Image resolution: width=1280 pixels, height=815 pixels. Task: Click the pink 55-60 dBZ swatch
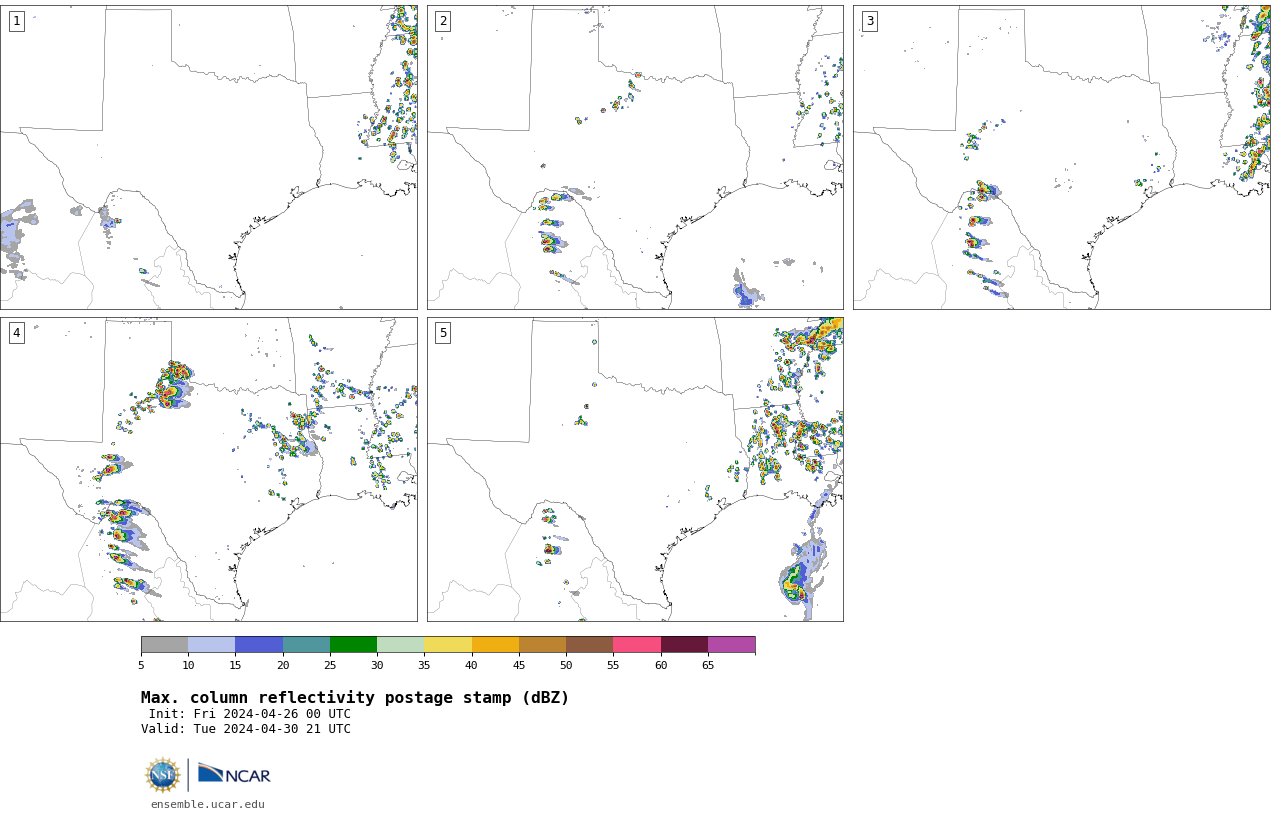637,644
